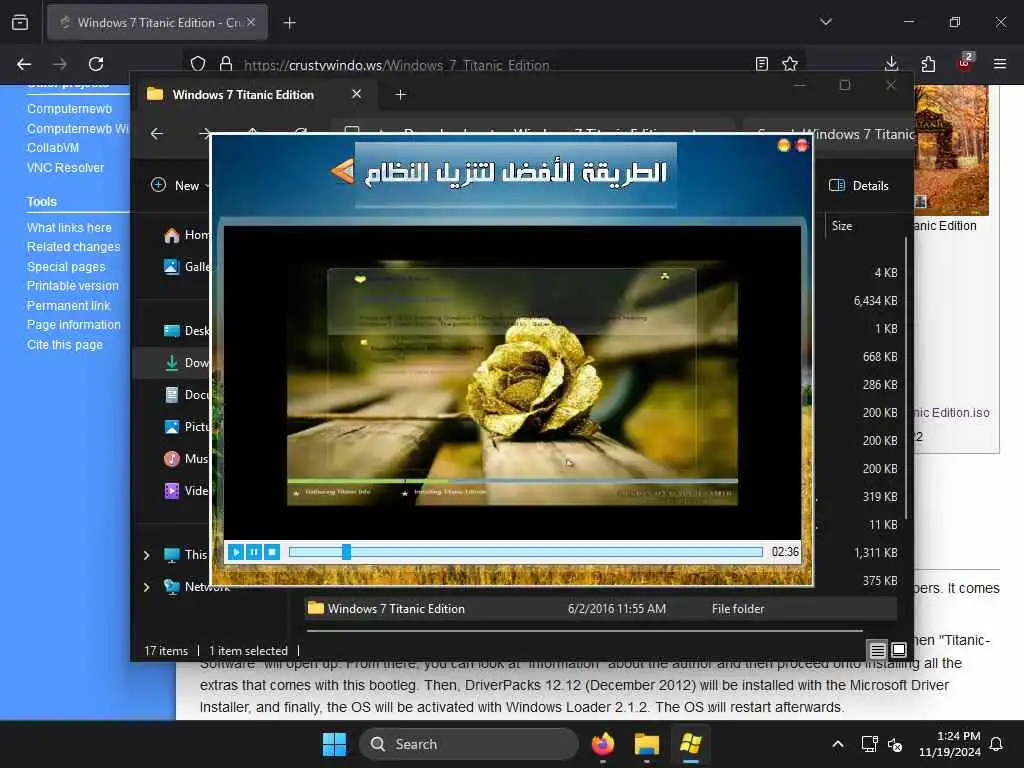
Task: Open Firefox from the taskbar
Action: pos(603,744)
